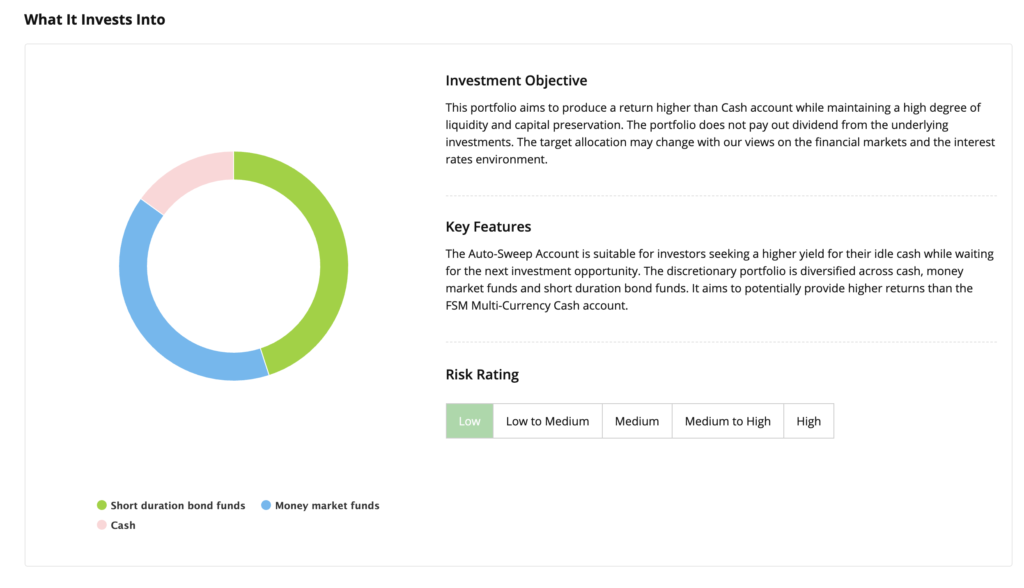Click the Investment Objective description paragraph
The height and width of the screenshot is (588, 1024).
coord(720,133)
